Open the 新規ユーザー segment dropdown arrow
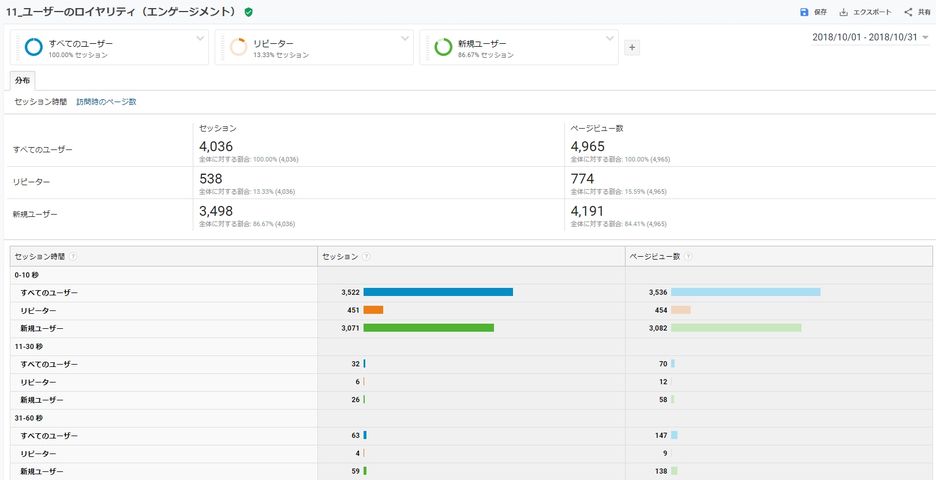The width and height of the screenshot is (936, 480). point(610,38)
